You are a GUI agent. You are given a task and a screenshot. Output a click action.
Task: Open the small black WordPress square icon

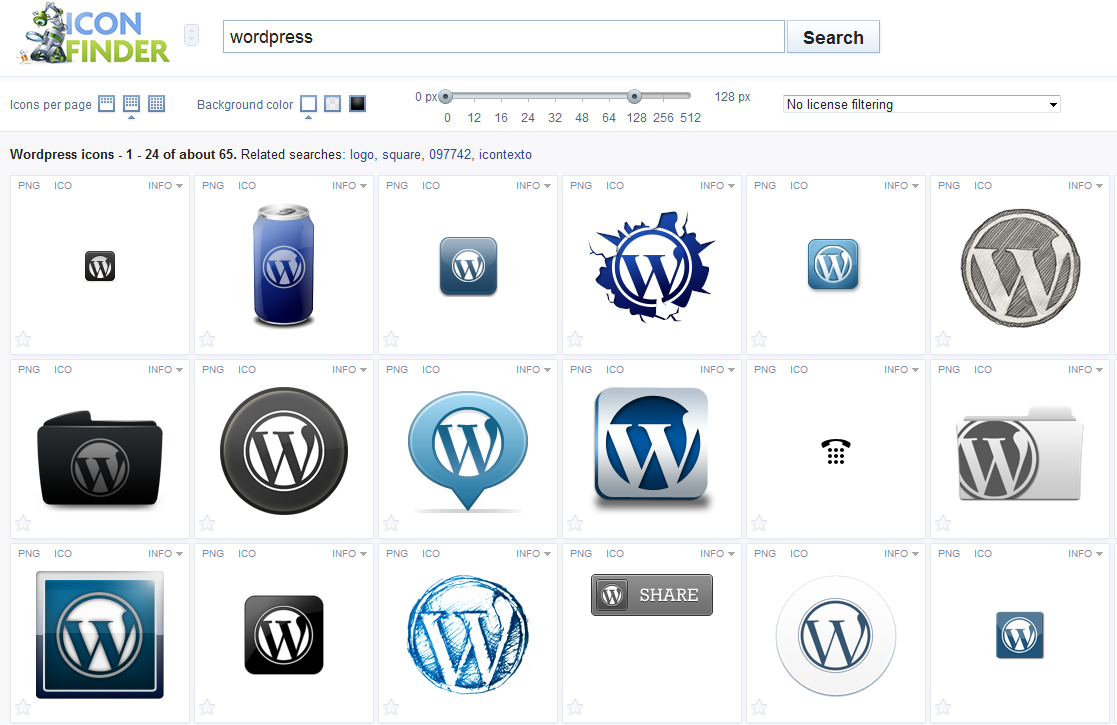pos(100,266)
